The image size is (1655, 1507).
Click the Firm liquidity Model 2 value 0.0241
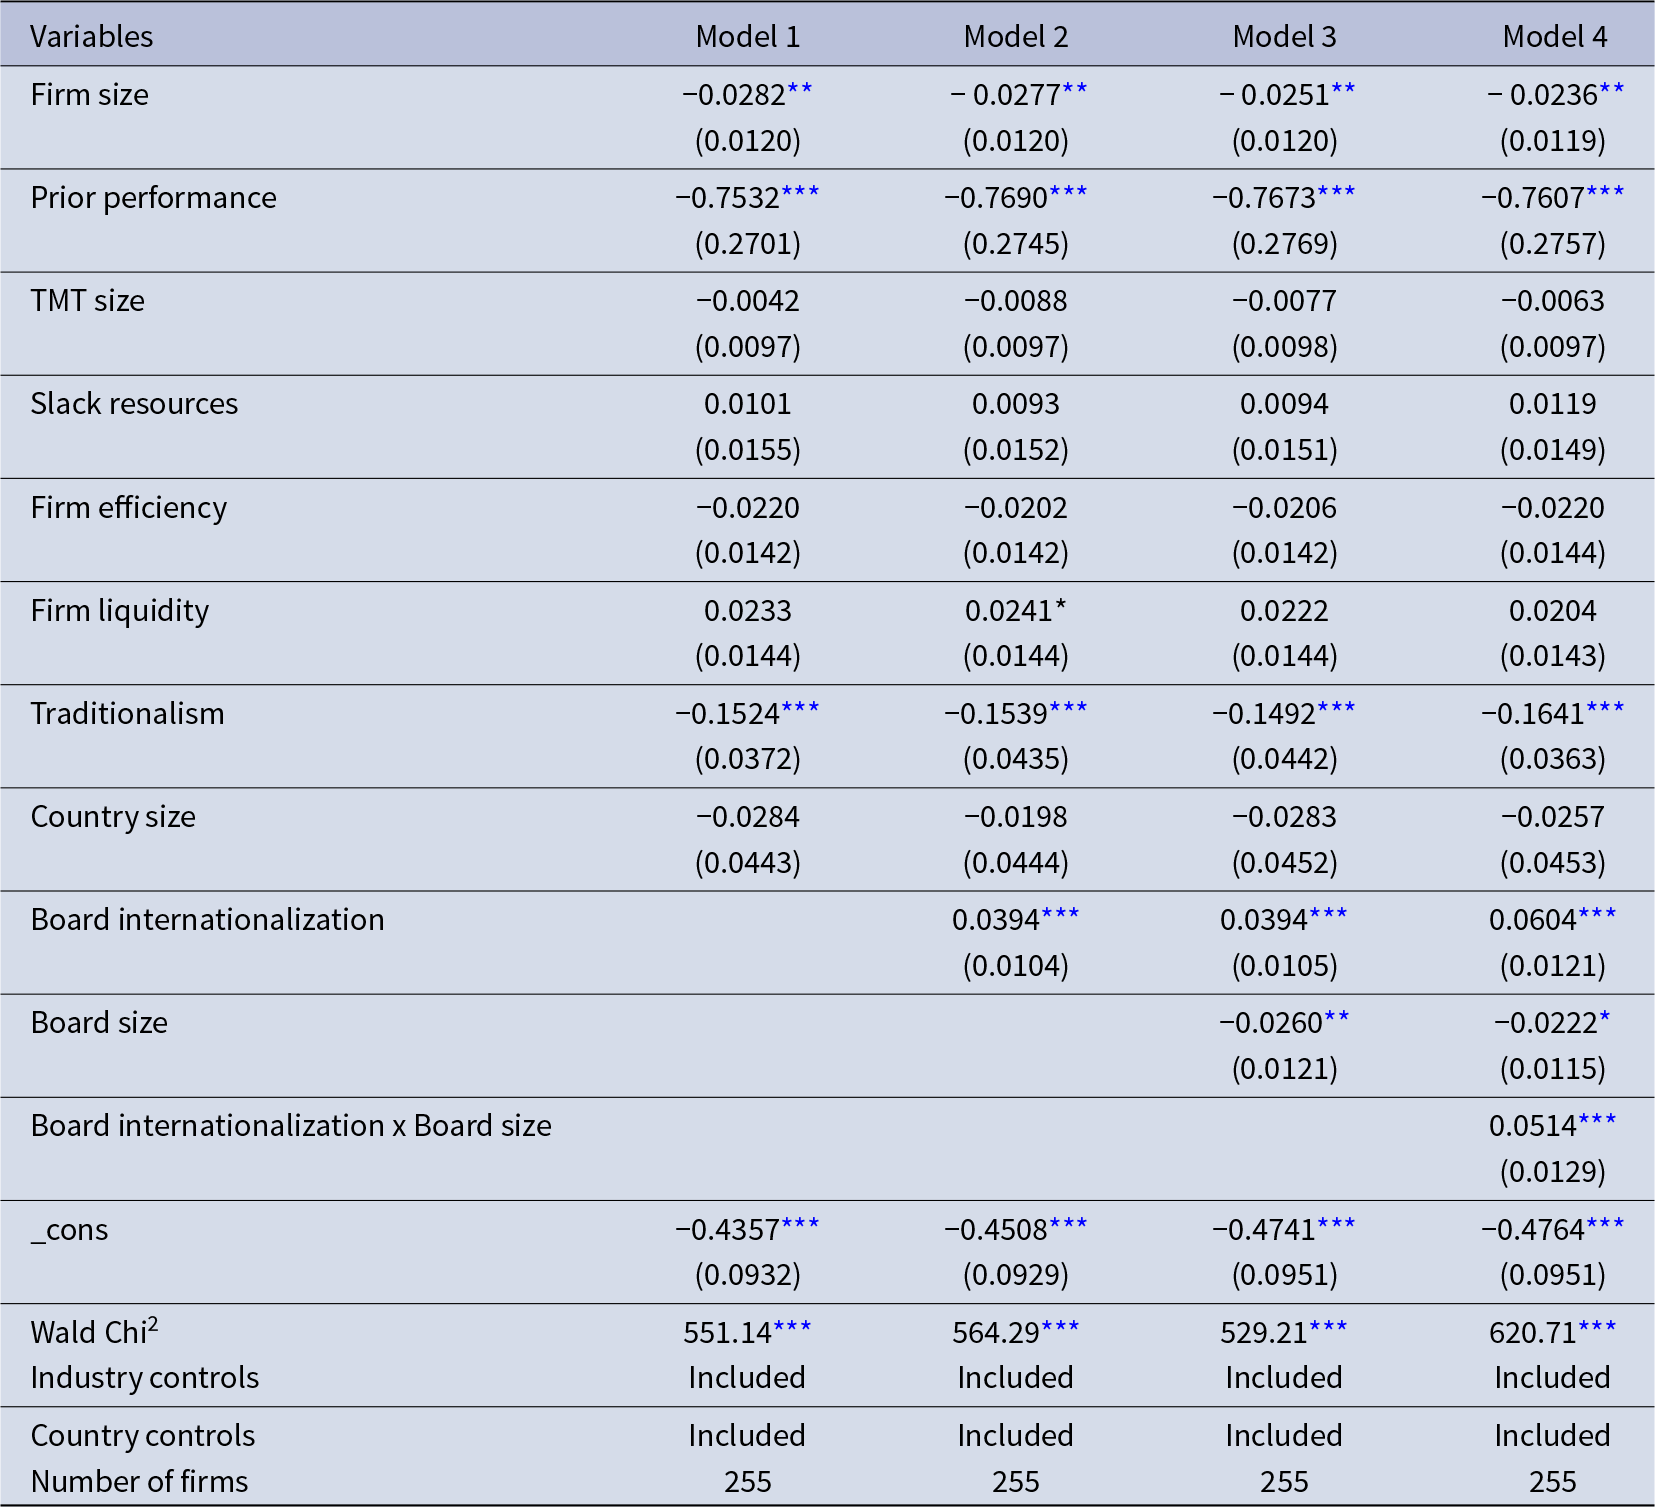pos(1008,611)
